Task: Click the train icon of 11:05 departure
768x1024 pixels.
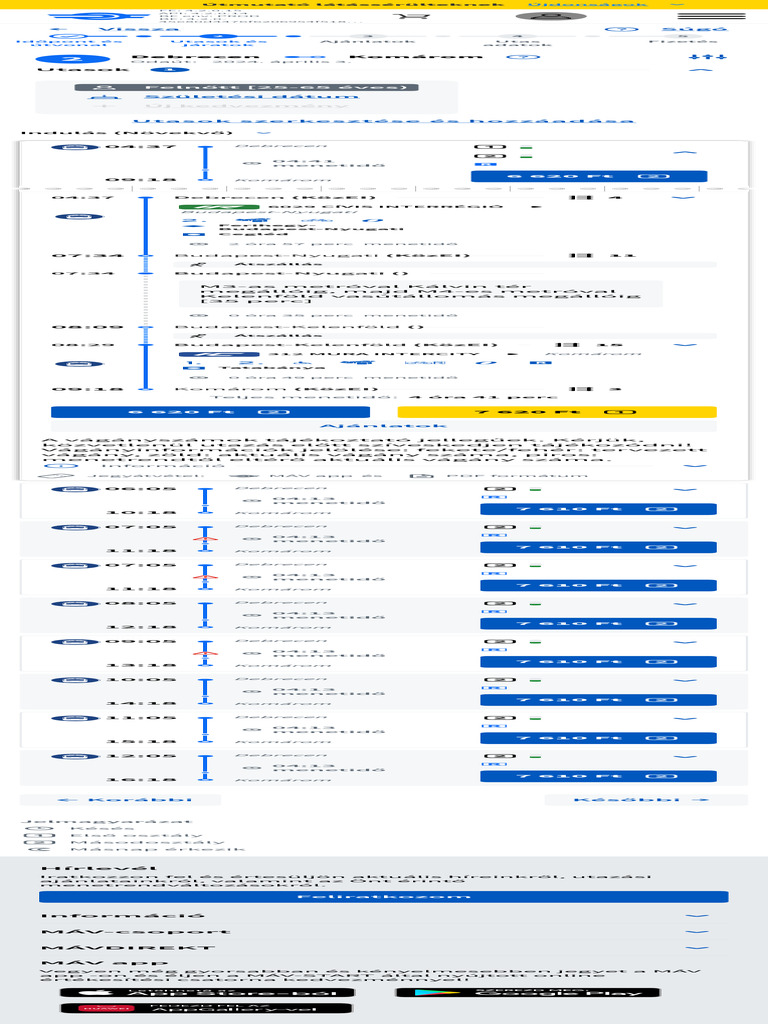Action: (75, 718)
